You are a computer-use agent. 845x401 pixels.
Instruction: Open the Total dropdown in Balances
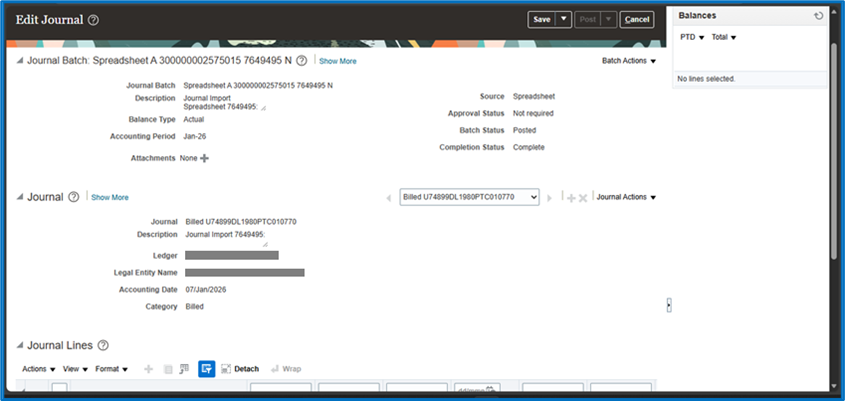click(x=724, y=37)
